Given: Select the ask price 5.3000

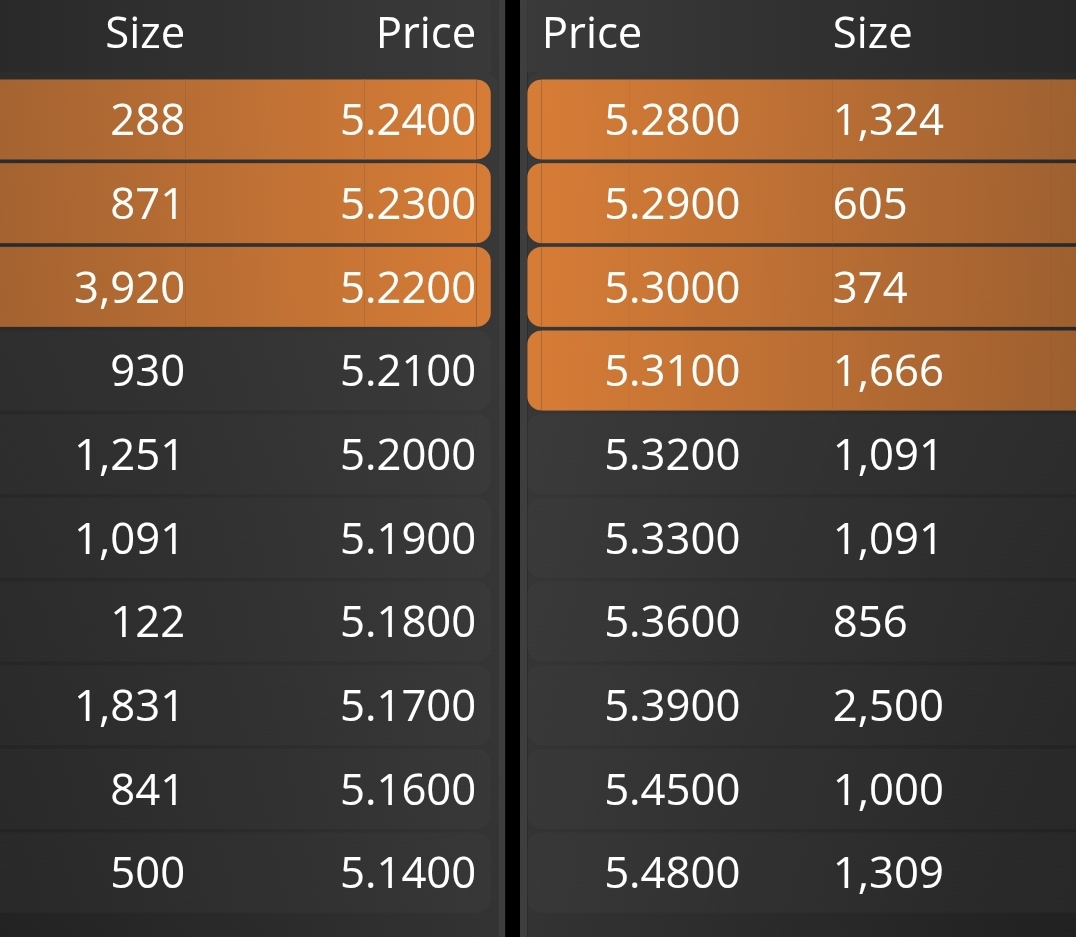Looking at the screenshot, I should coord(672,288).
